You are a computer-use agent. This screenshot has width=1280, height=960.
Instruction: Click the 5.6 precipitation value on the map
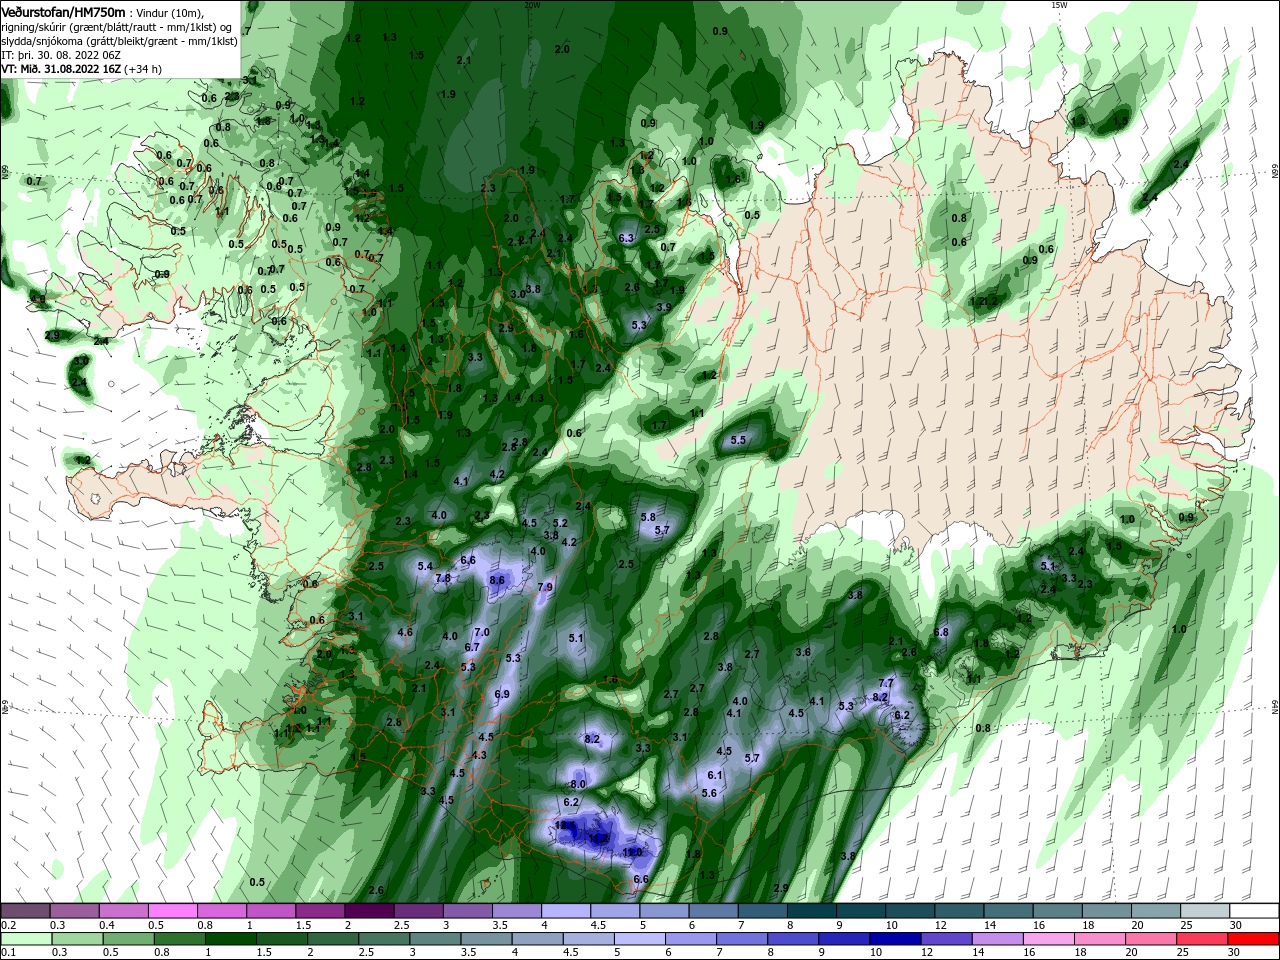click(710, 793)
